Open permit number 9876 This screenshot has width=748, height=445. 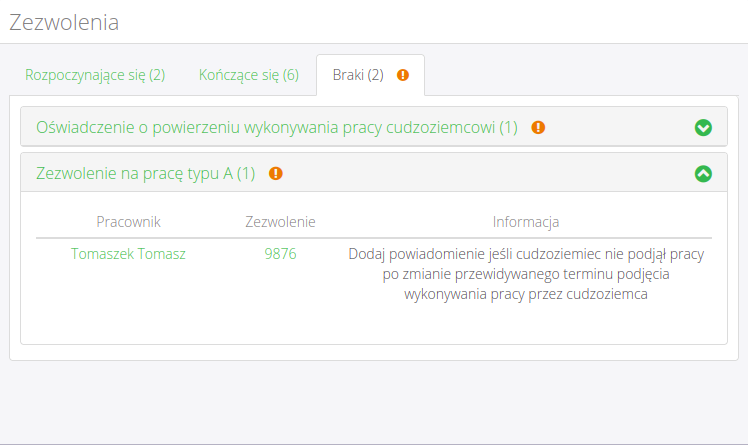point(280,254)
